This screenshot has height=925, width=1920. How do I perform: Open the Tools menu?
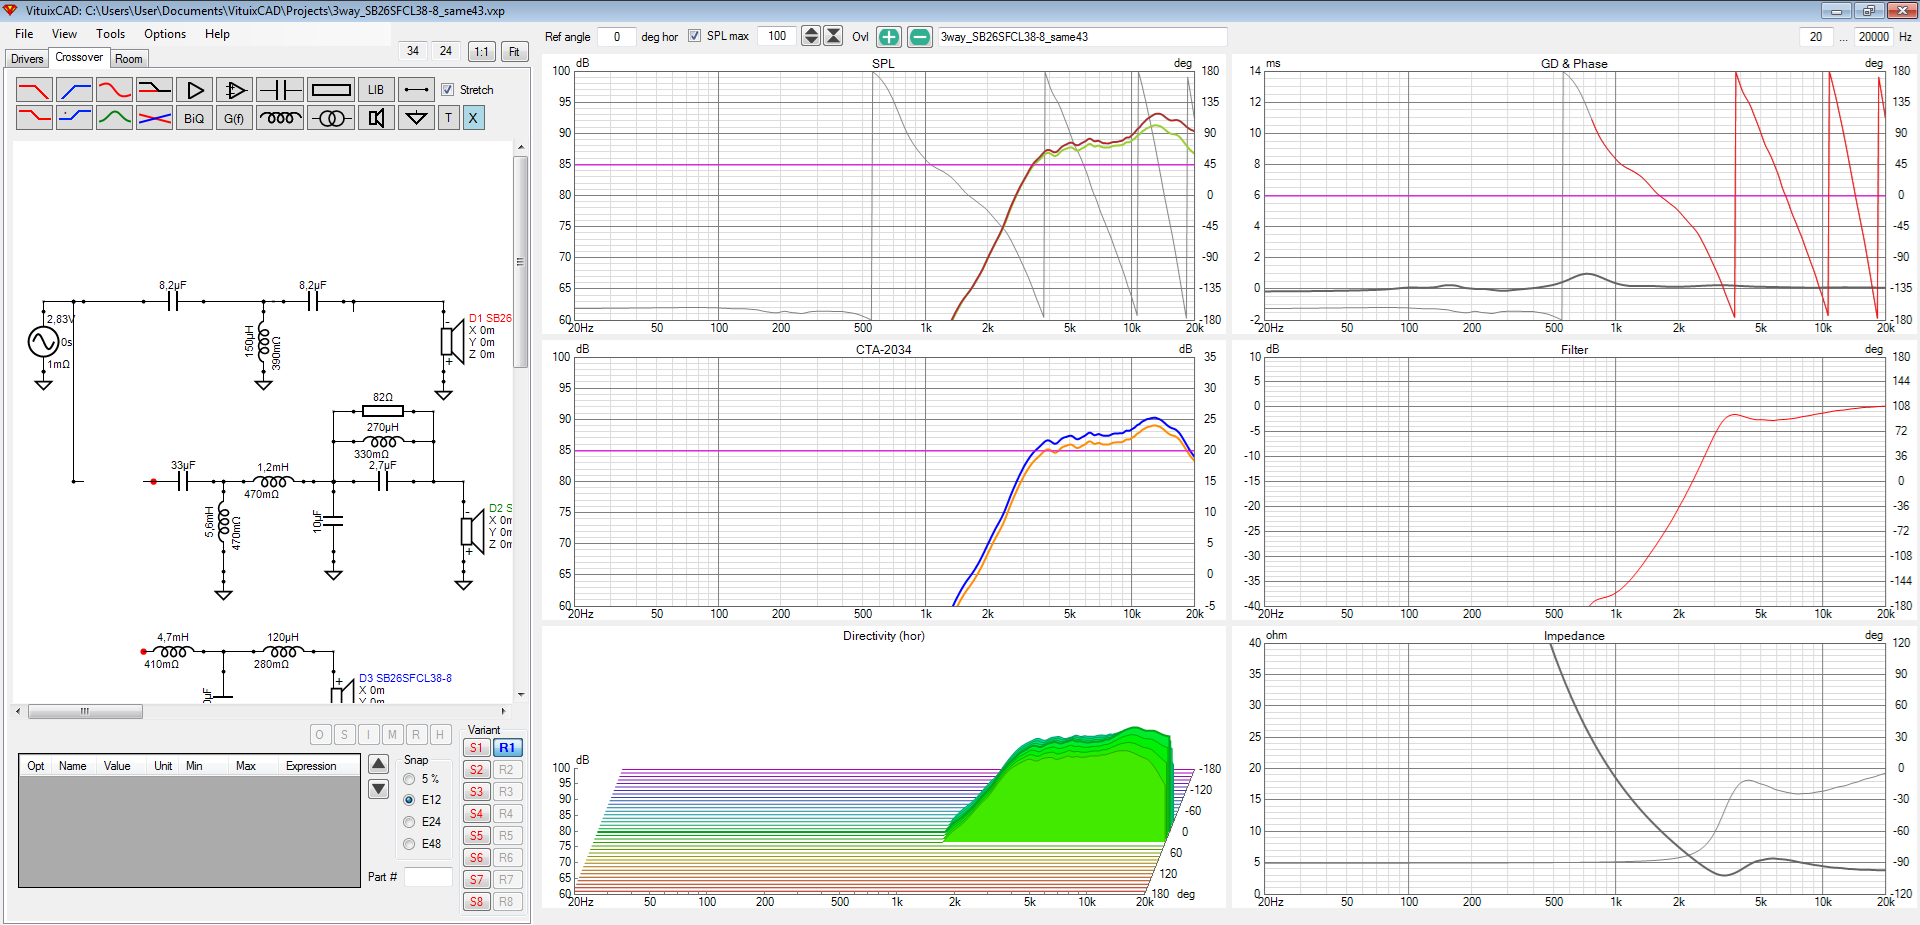pyautogui.click(x=110, y=34)
